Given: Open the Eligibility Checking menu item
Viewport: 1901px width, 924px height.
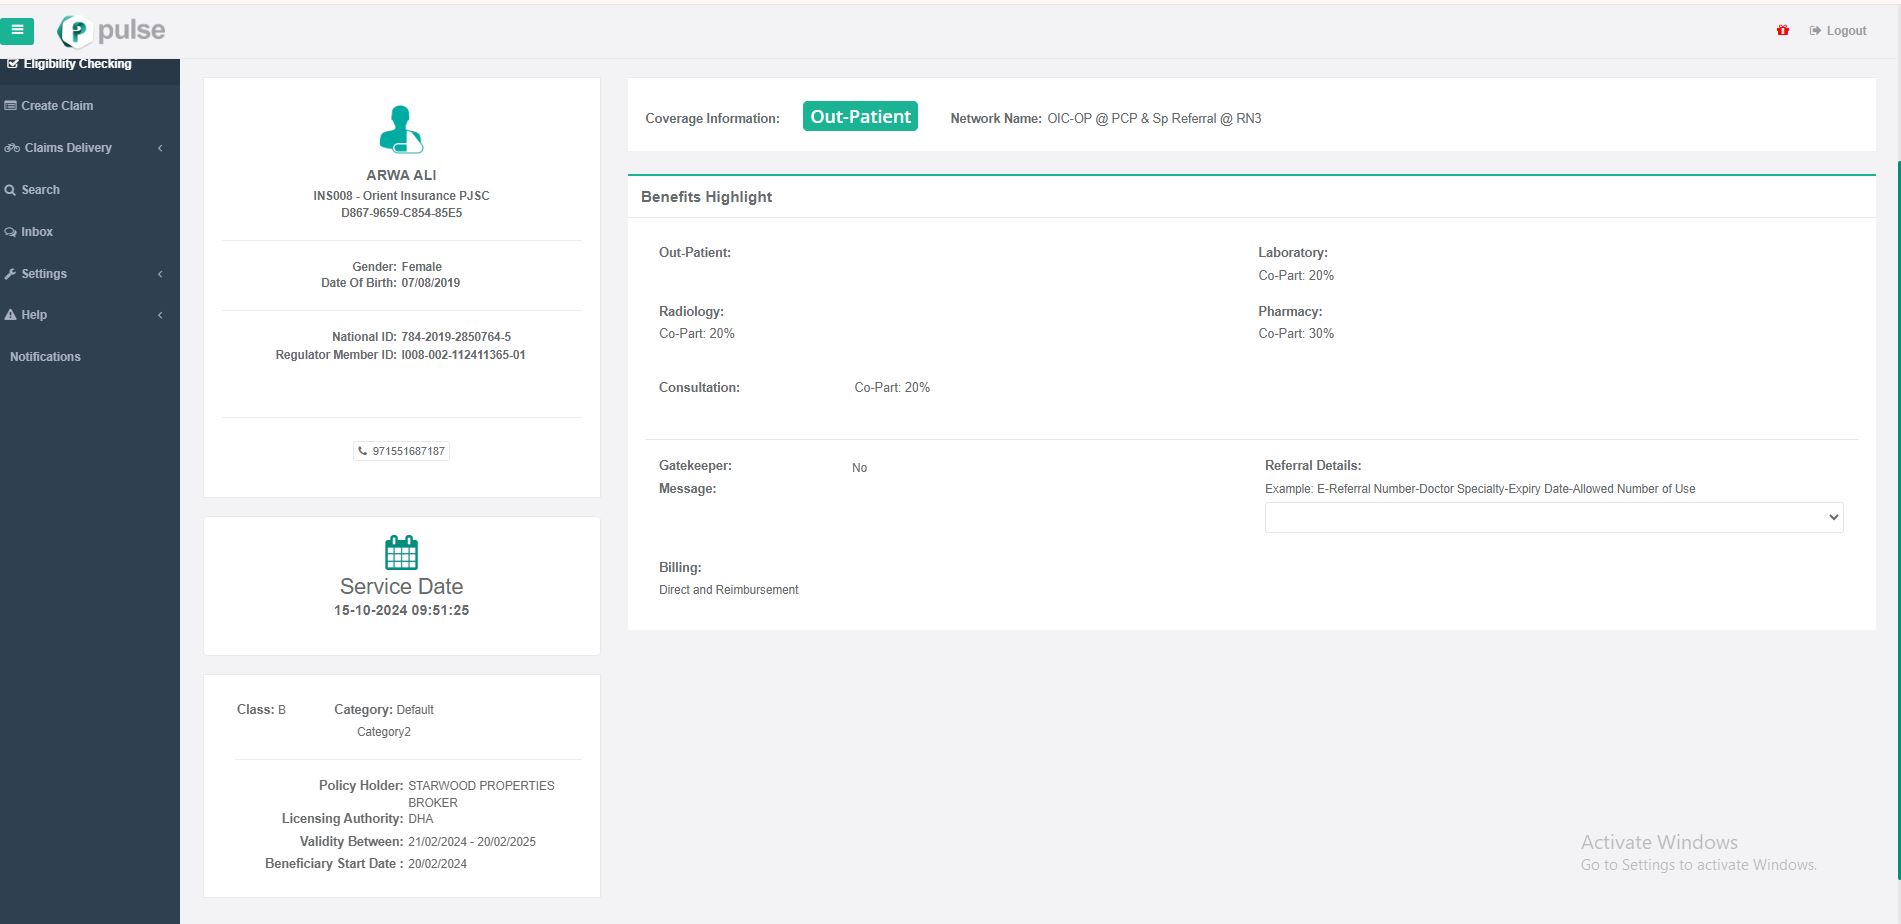Looking at the screenshot, I should click(77, 64).
